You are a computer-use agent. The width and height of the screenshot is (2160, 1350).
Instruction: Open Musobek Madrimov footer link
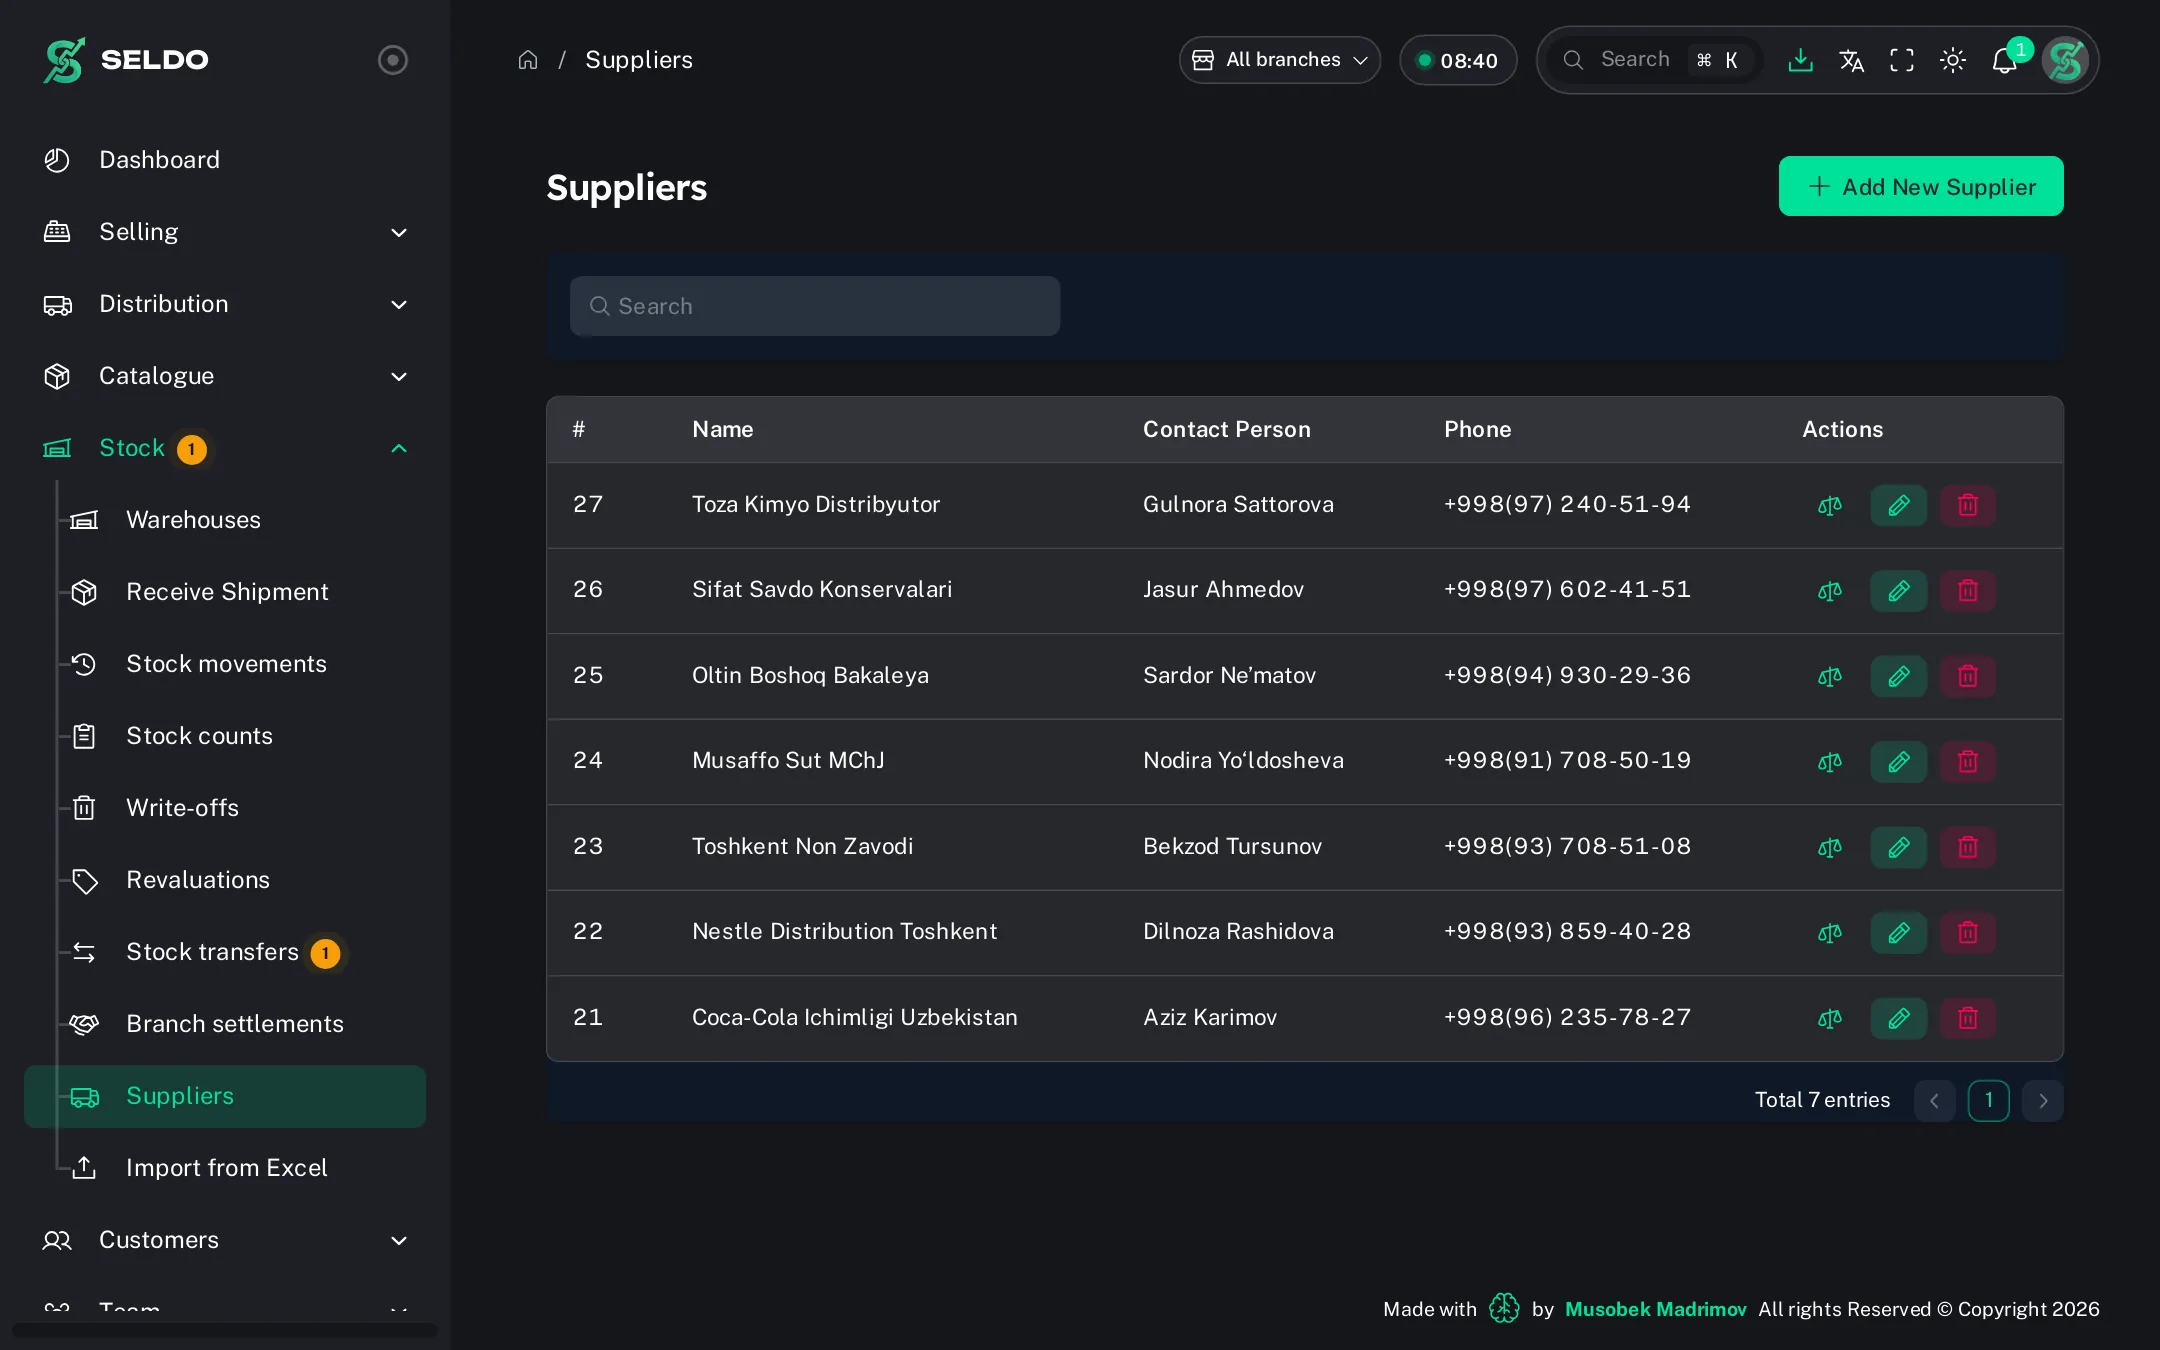click(1655, 1309)
